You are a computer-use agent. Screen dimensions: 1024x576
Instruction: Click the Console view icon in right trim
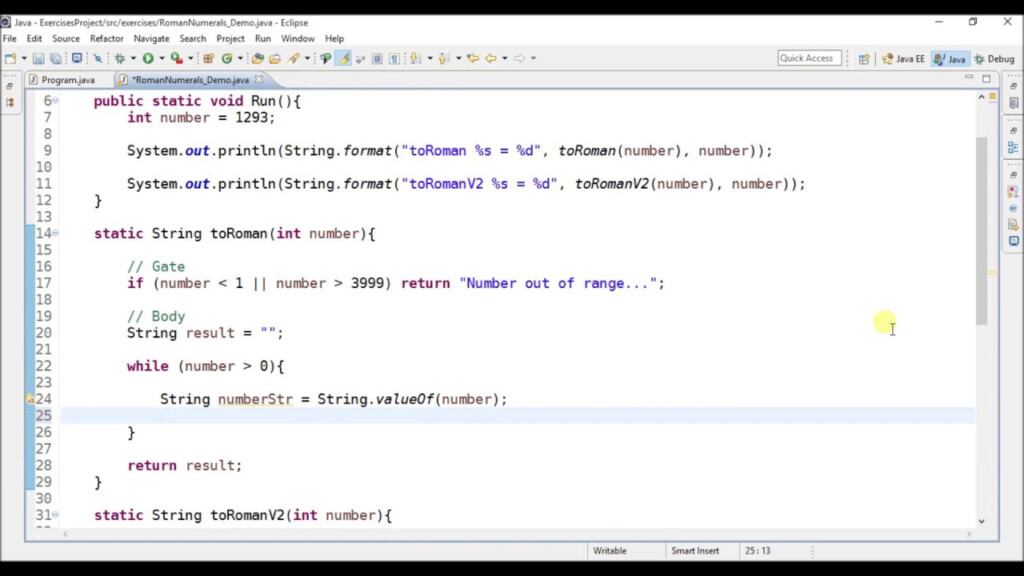pyautogui.click(x=1014, y=241)
